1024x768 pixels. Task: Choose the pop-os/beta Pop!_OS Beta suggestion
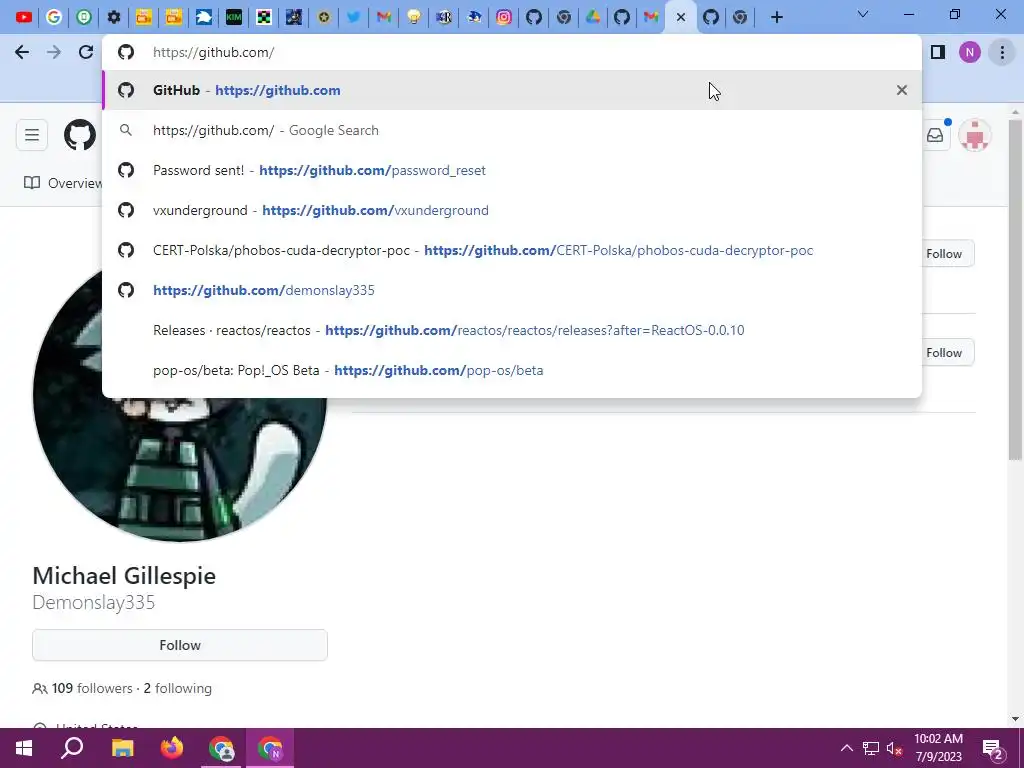tap(512, 370)
